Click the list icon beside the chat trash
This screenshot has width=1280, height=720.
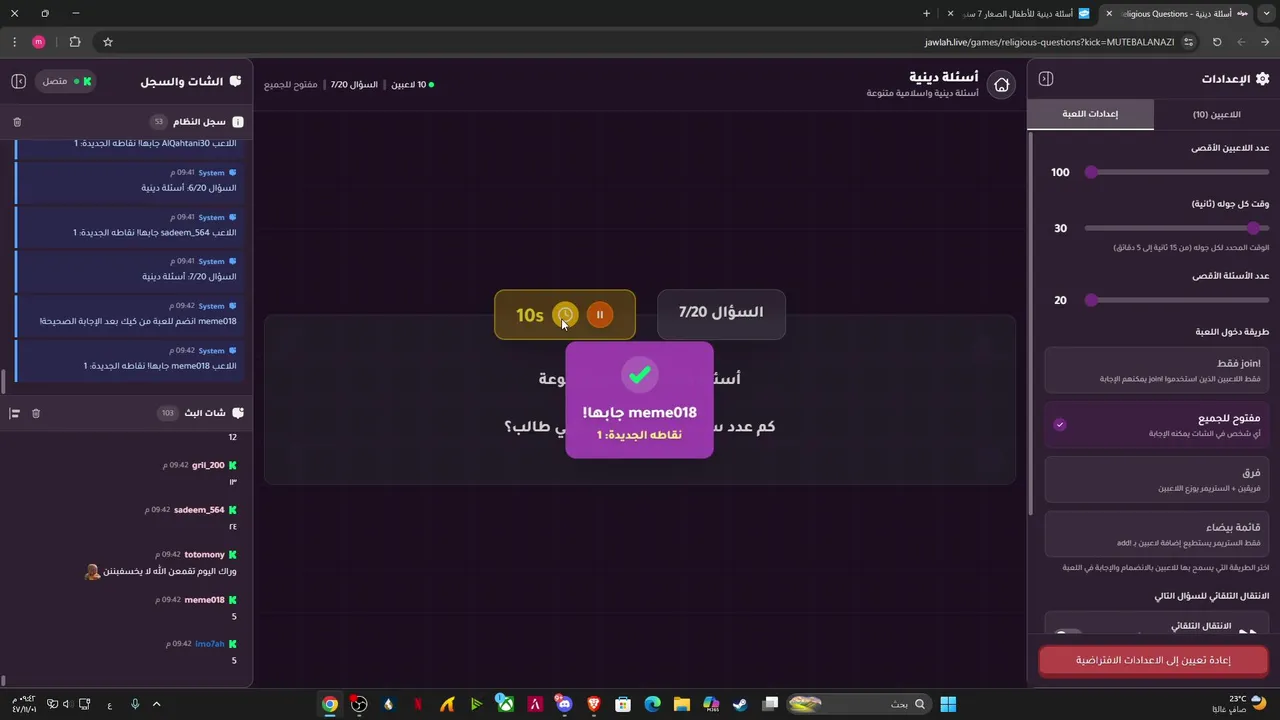pyautogui.click(x=15, y=413)
